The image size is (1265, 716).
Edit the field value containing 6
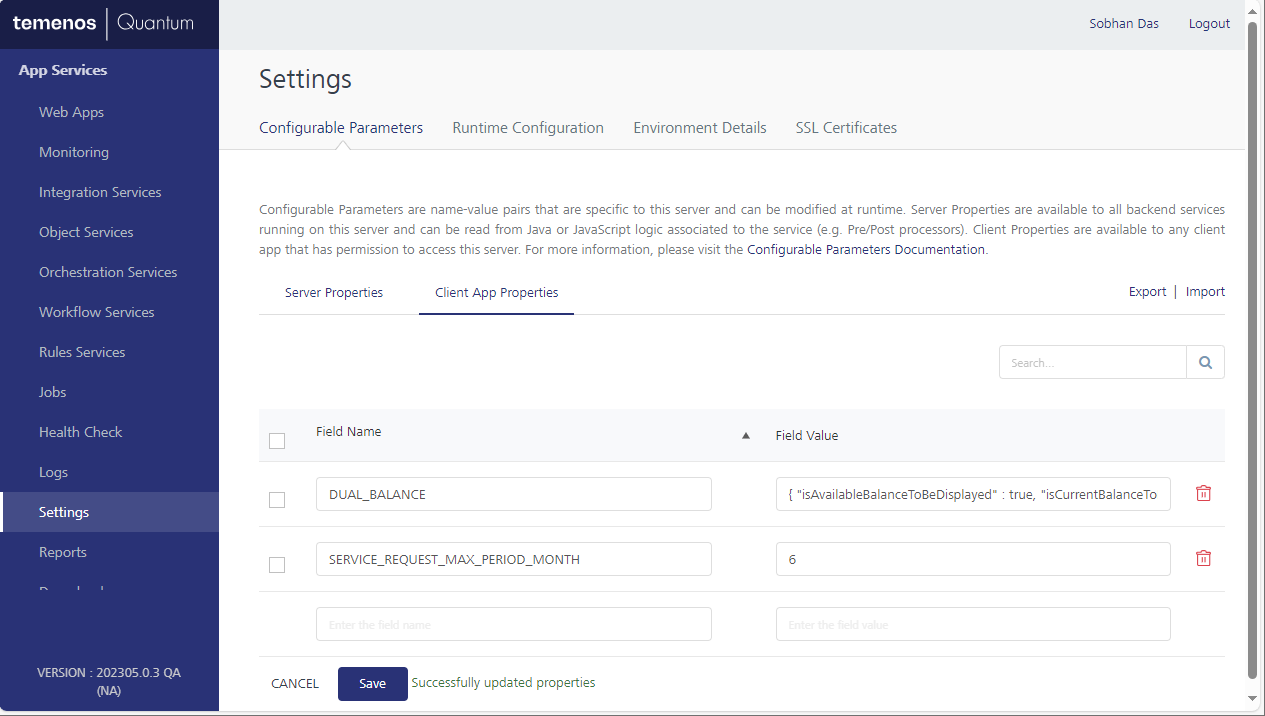(973, 559)
